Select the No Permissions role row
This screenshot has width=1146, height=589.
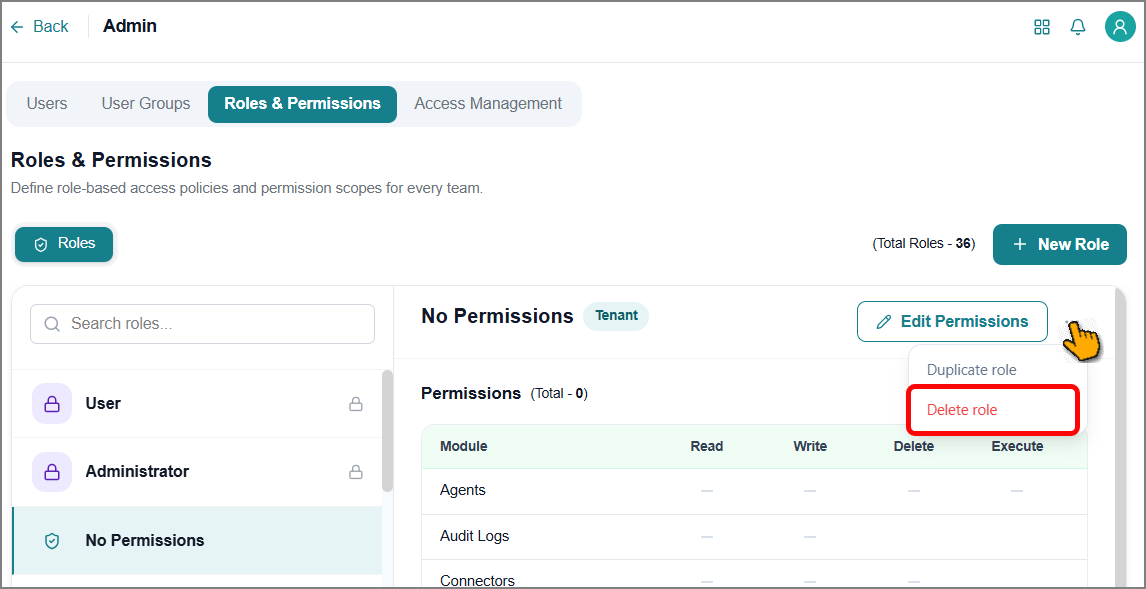tap(197, 541)
